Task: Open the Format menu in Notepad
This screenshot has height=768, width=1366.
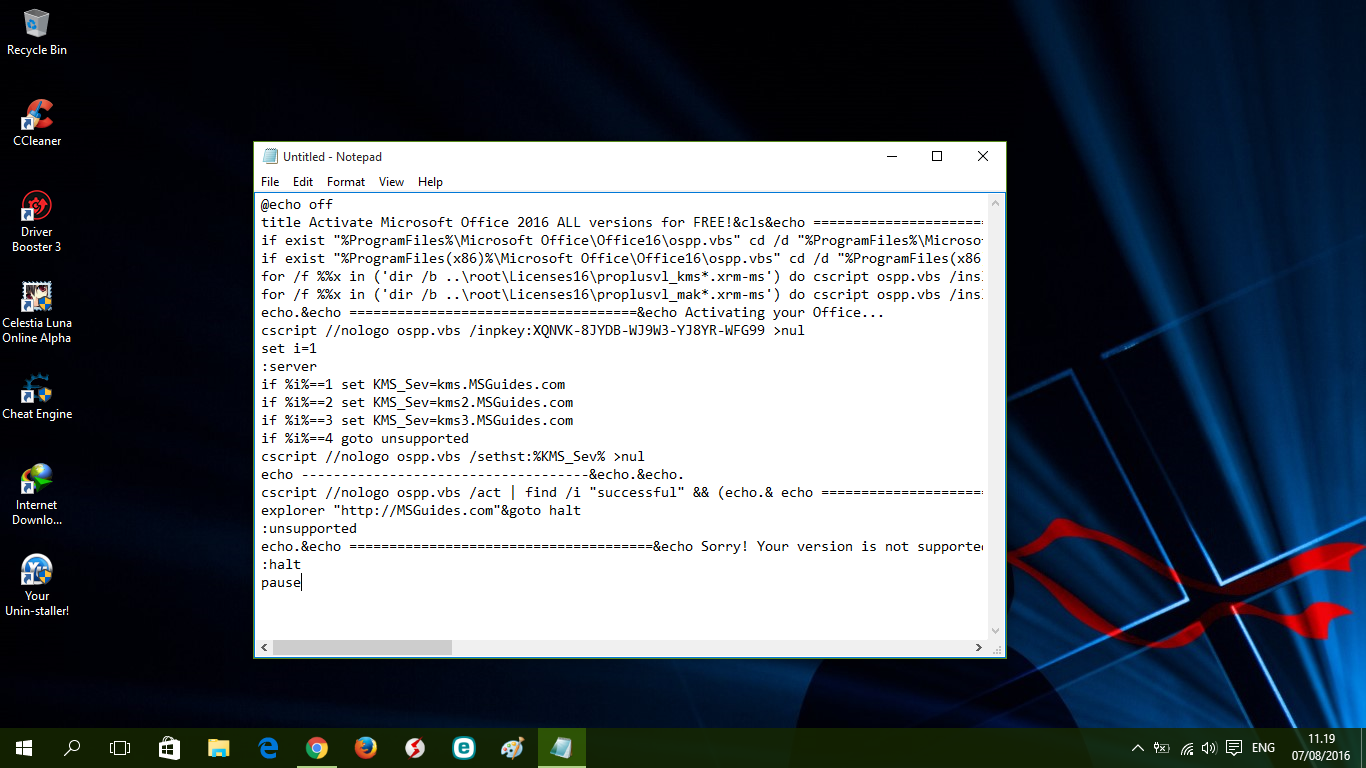Action: [346, 182]
